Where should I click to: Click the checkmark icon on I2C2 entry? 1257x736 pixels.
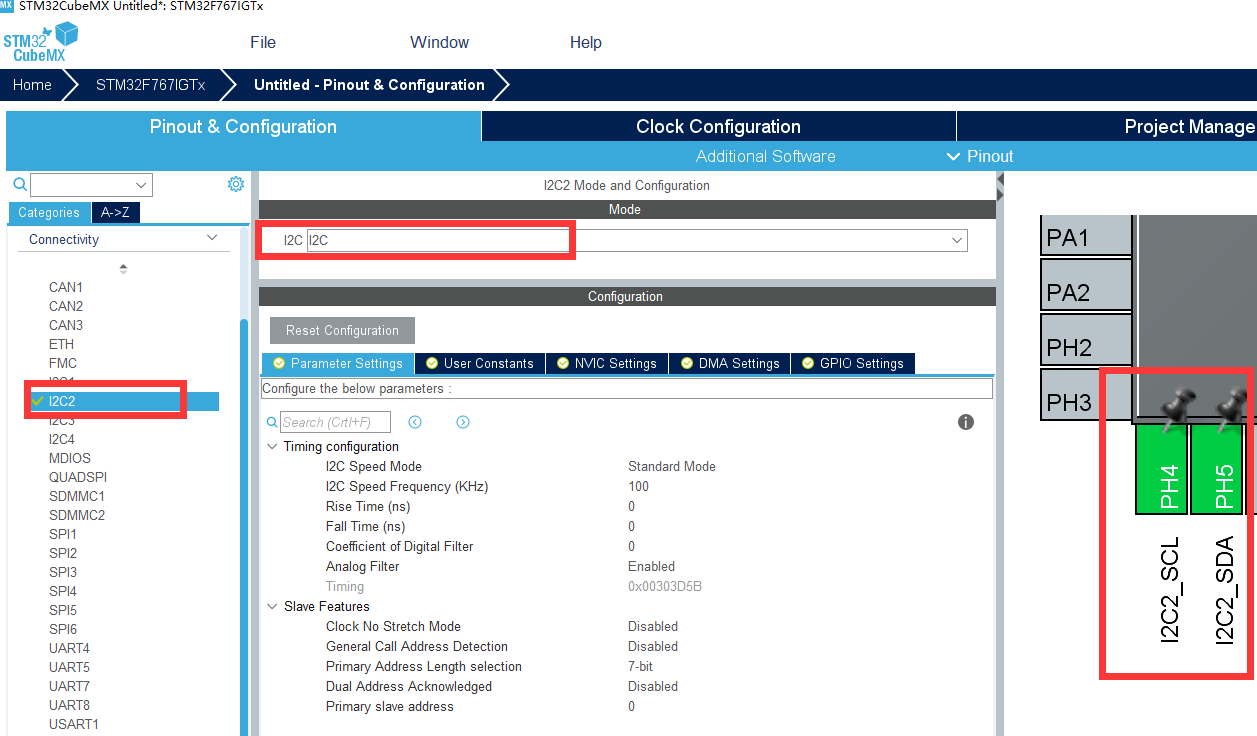[38, 401]
